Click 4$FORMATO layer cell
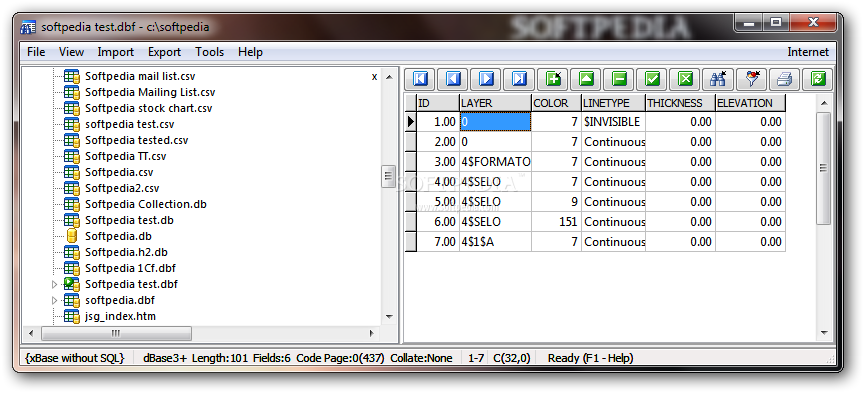 tap(495, 162)
